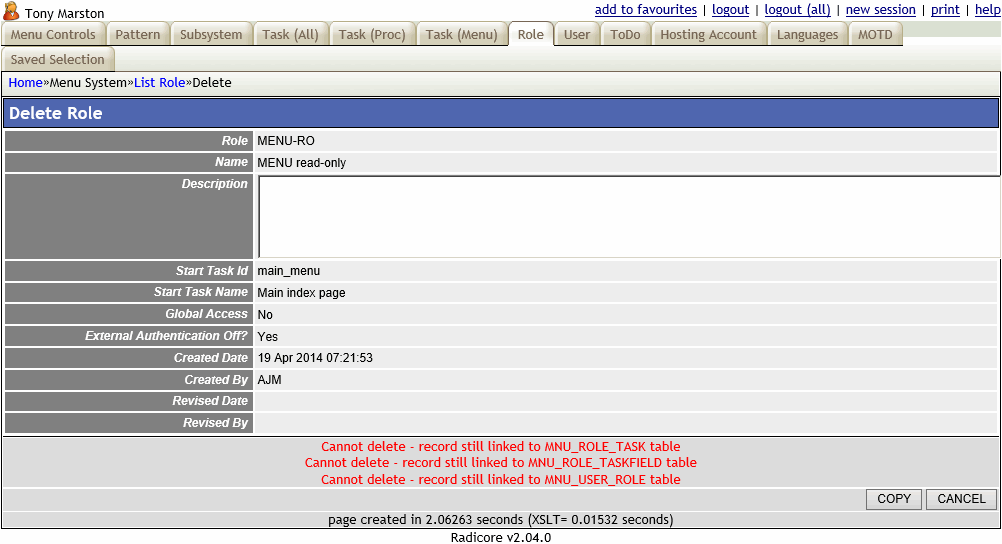Click the user avatar icon beside Tony Marston
This screenshot has height=544, width=1002.
[11, 11]
